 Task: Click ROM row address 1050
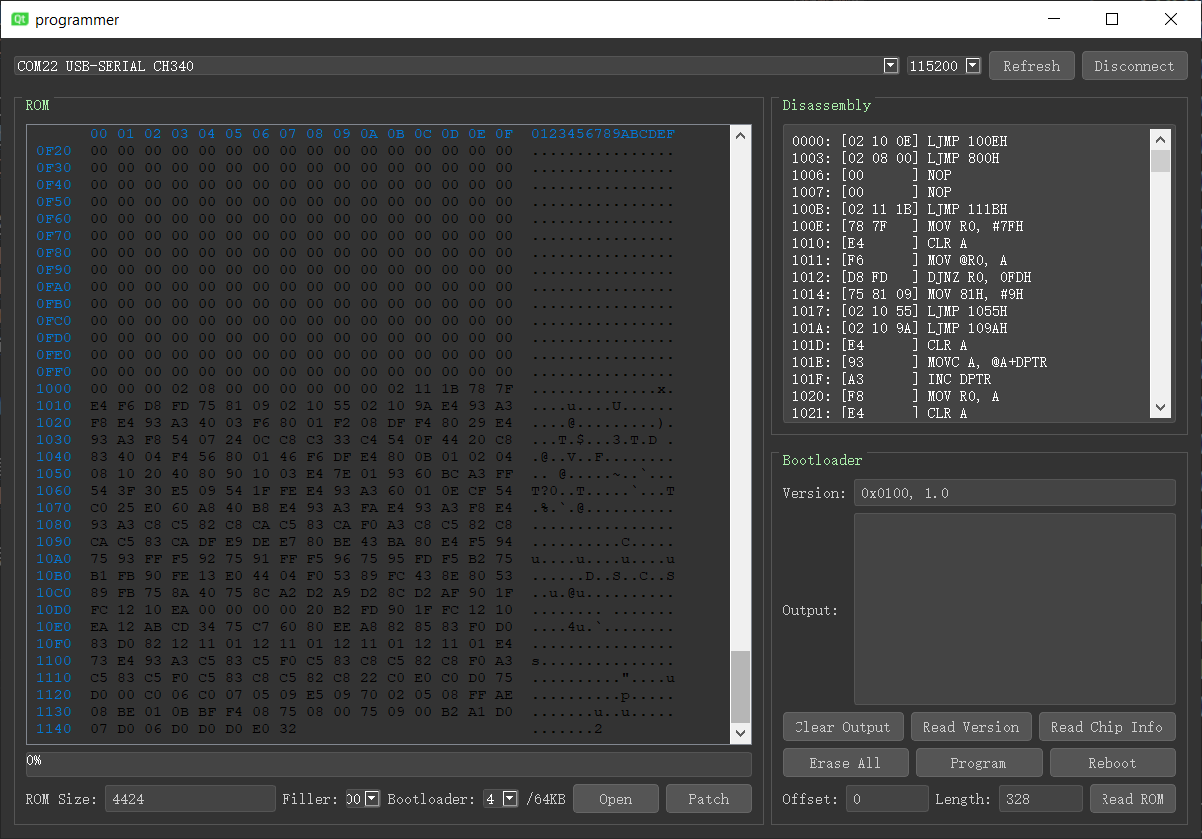click(54, 473)
